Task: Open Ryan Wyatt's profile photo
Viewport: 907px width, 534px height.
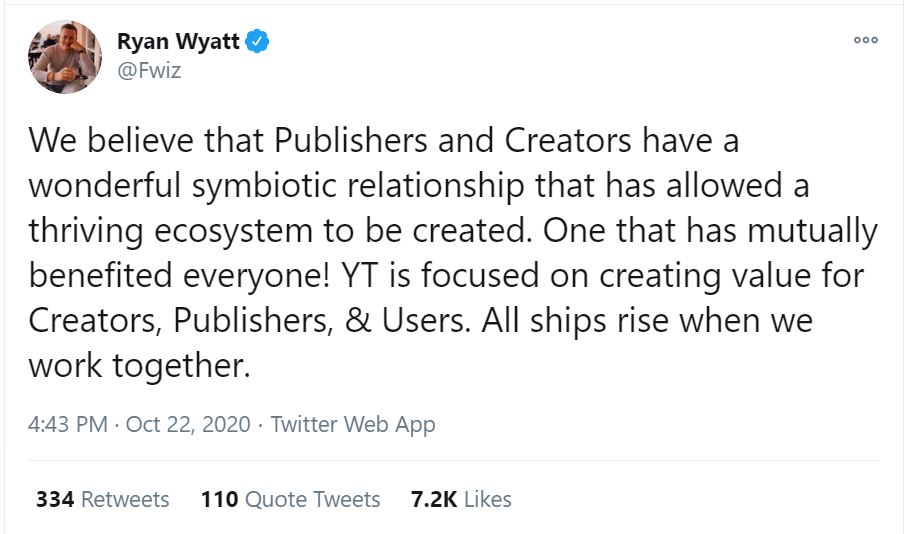Action: point(65,57)
